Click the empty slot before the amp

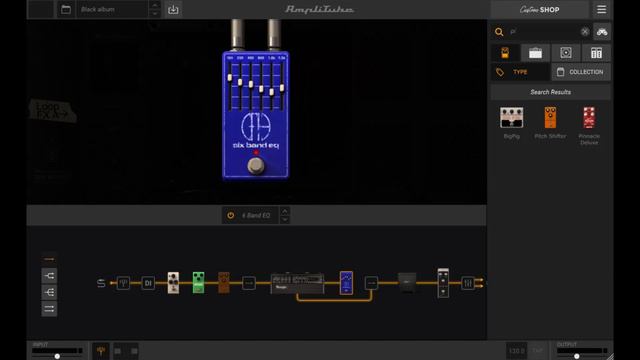tap(249, 283)
